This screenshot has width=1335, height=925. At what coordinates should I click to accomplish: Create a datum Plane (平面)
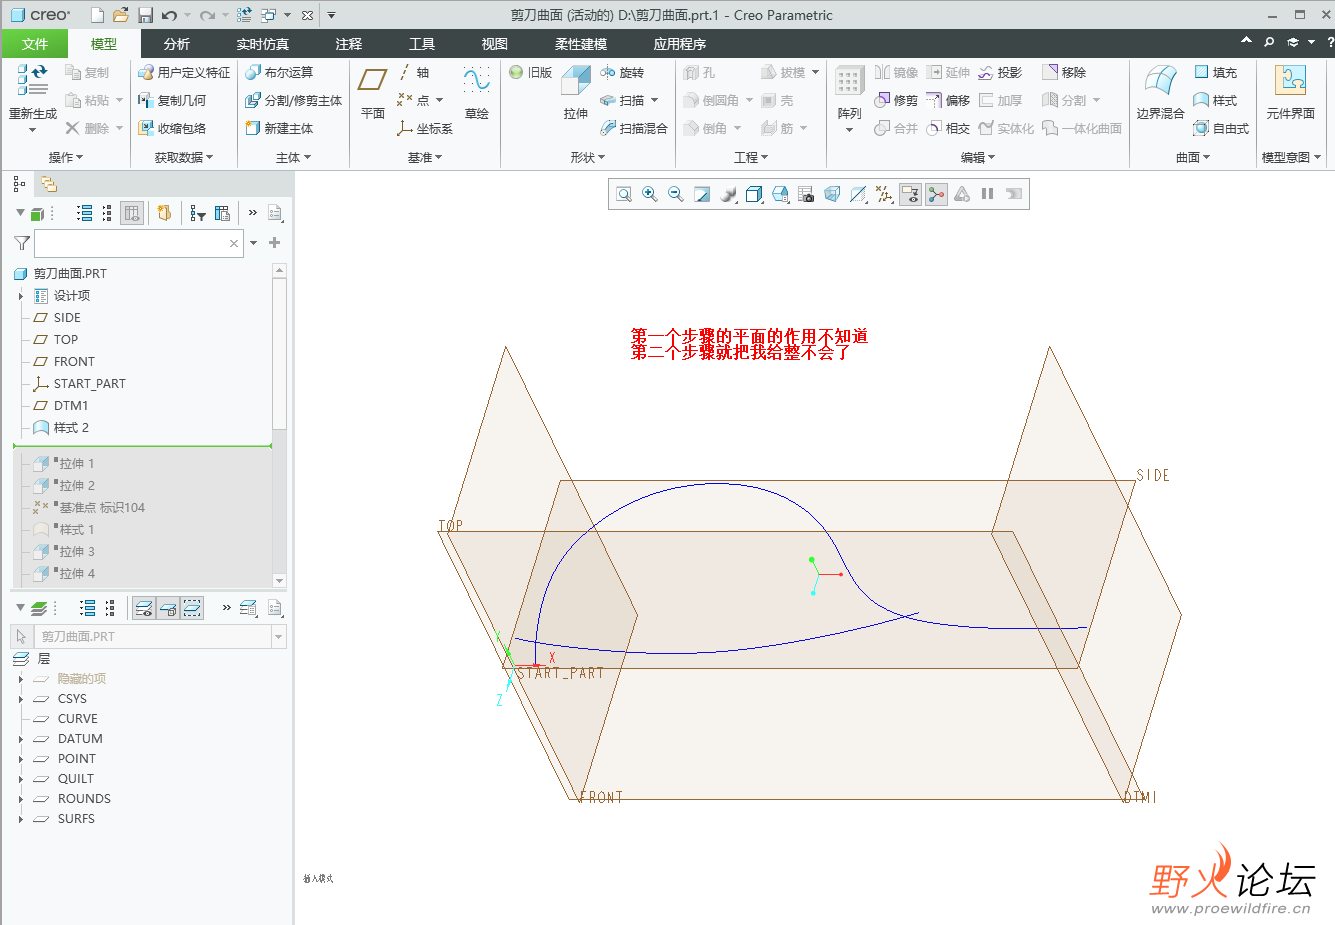(373, 93)
